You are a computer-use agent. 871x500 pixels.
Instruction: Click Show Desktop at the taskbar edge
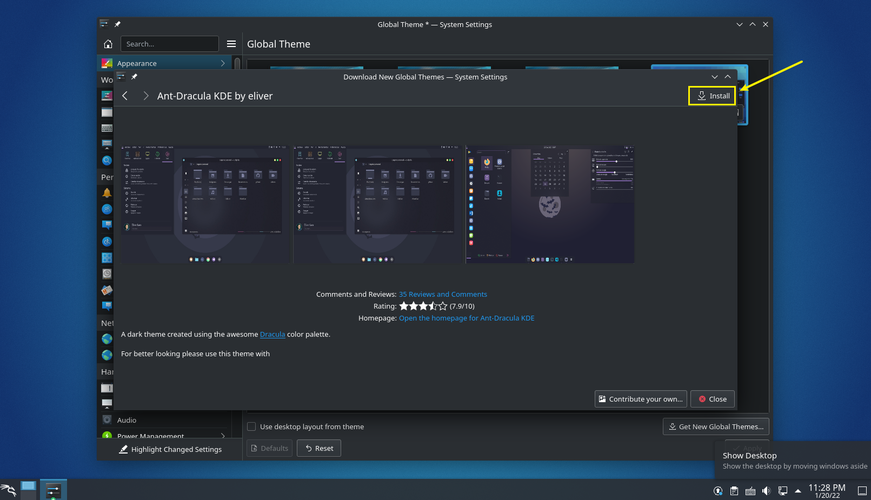tap(862, 491)
